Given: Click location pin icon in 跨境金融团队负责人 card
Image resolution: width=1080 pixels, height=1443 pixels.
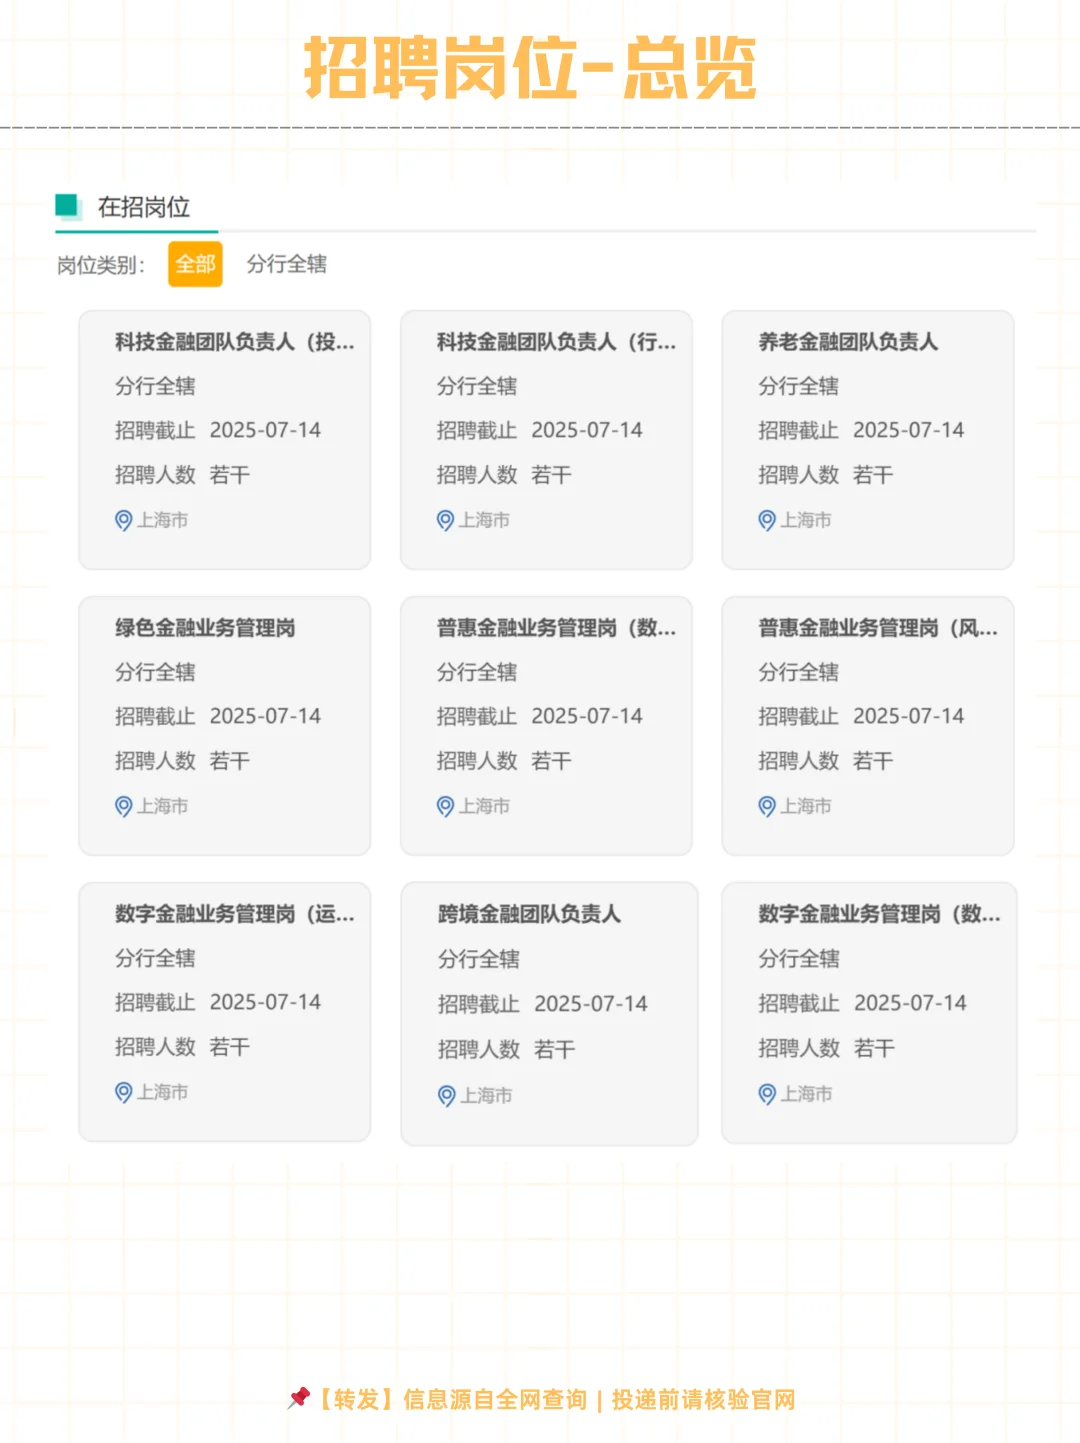Looking at the screenshot, I should pos(447,1096).
